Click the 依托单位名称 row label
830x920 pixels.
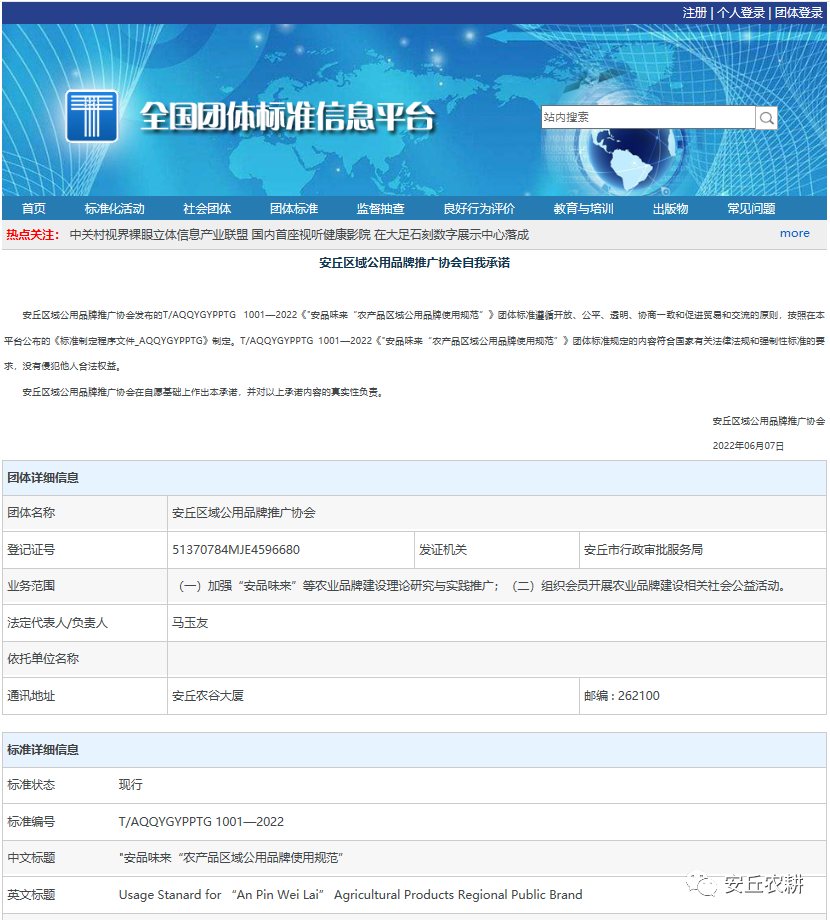coord(43,659)
